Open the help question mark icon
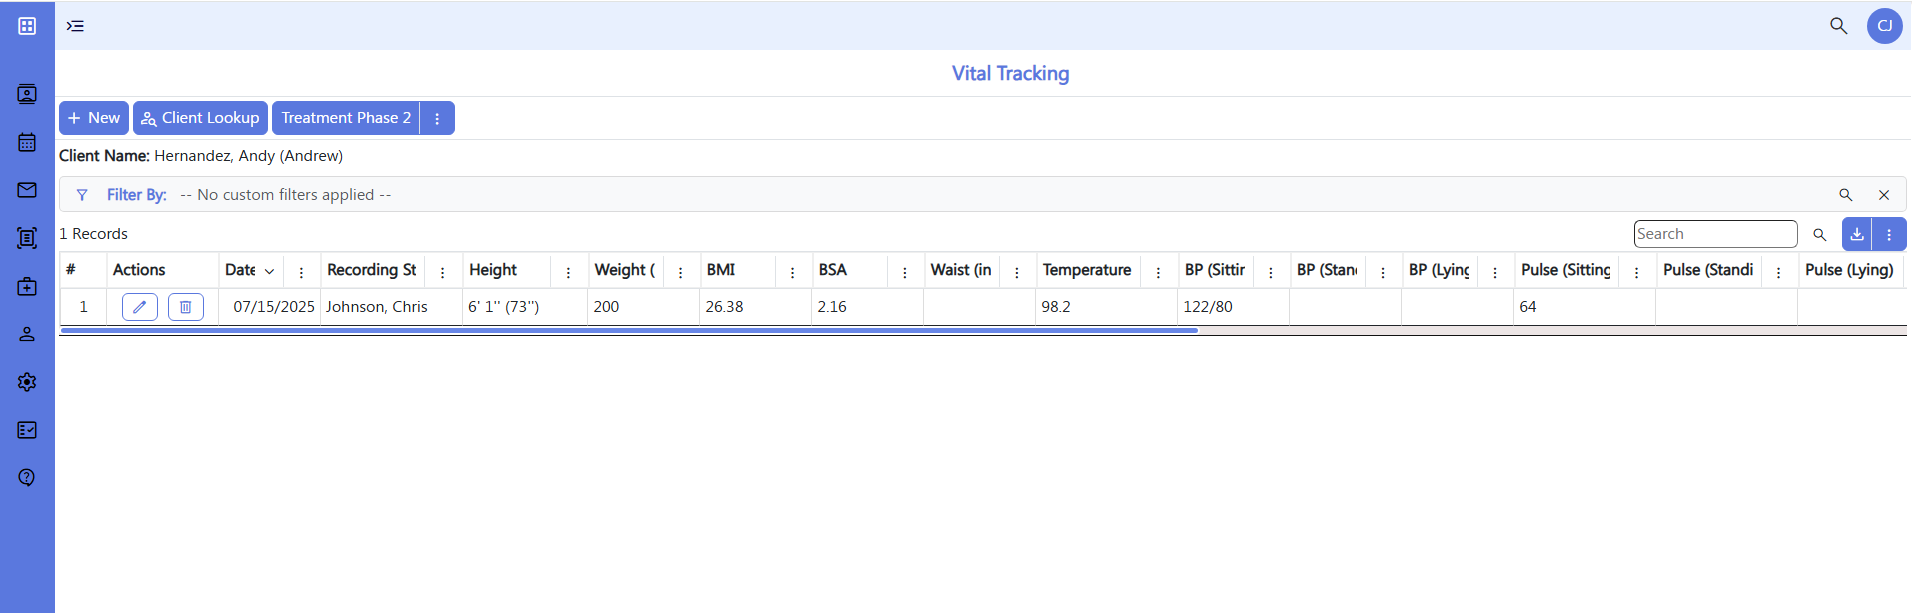The height and width of the screenshot is (613, 1912). [27, 477]
